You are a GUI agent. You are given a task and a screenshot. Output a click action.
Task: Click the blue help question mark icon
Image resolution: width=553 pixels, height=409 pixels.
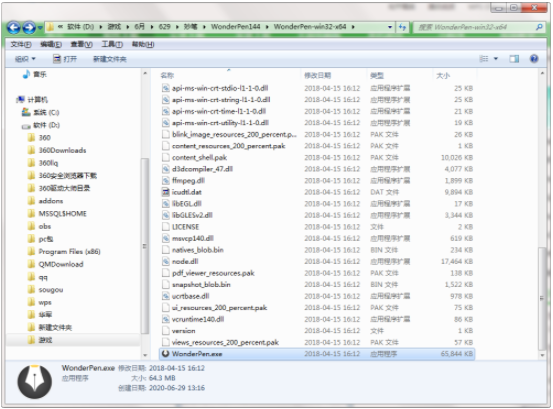tap(534, 59)
